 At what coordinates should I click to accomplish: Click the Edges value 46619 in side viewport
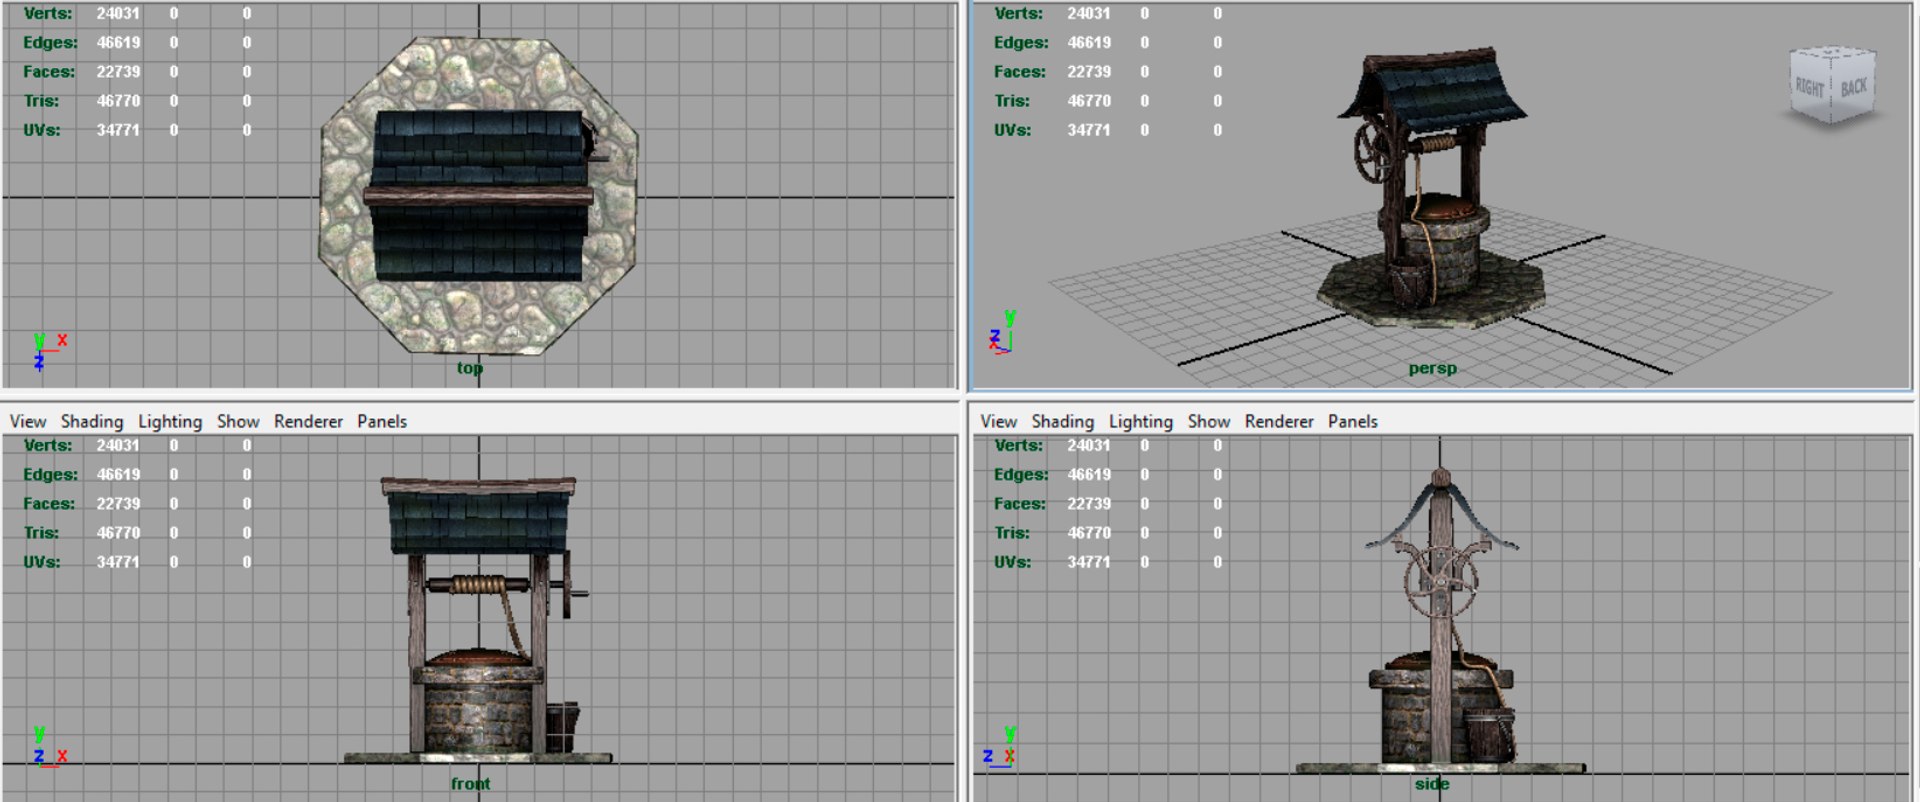tap(1089, 475)
